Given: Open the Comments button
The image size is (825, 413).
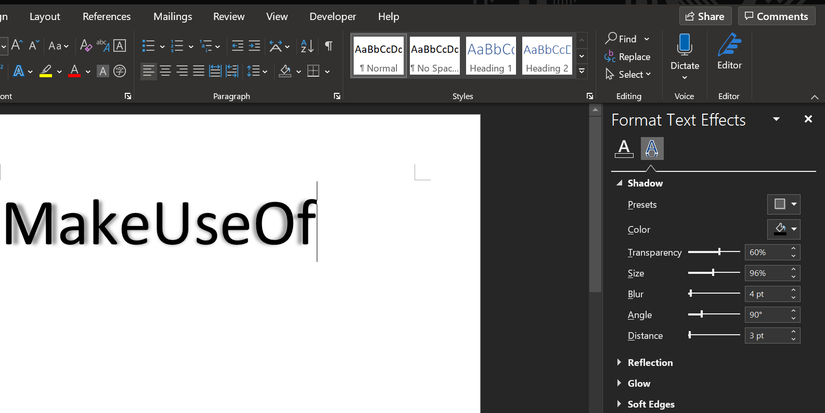Looking at the screenshot, I should (x=776, y=16).
